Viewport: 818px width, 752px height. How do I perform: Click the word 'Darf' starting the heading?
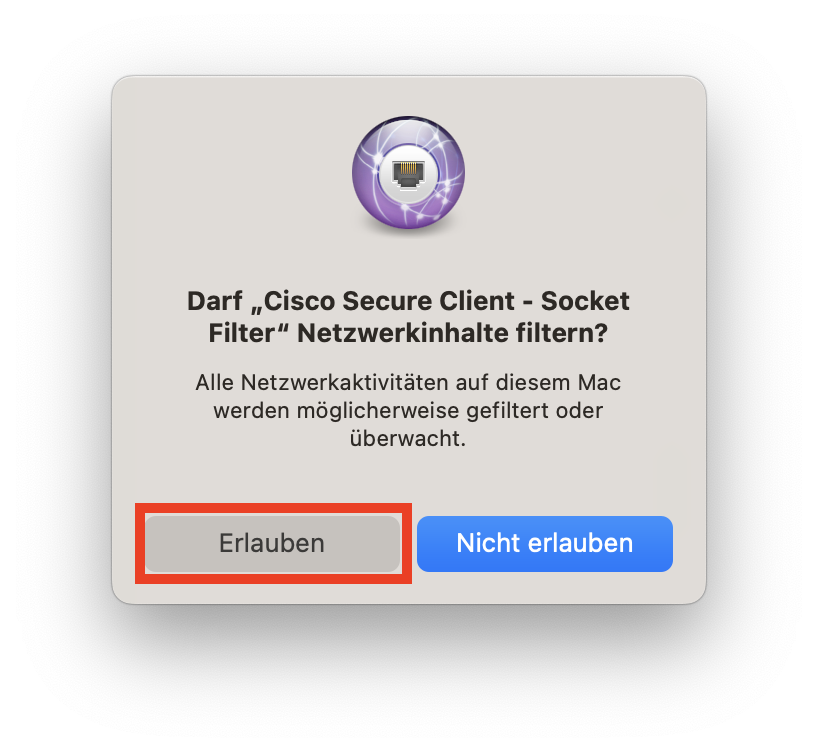pyautogui.click(x=215, y=301)
